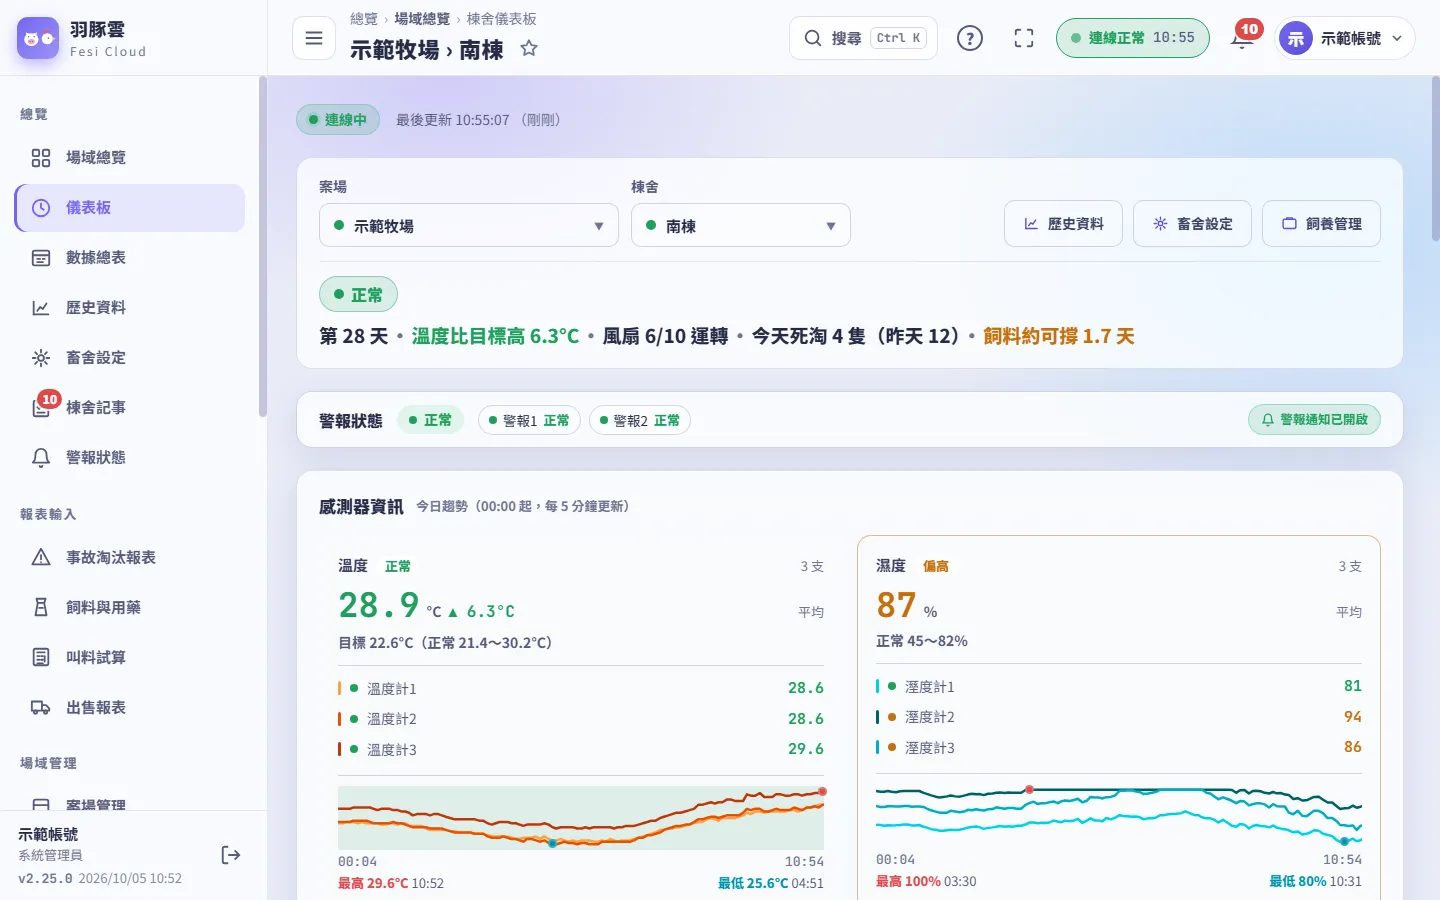Viewport: 1440px width, 900px height.
Task: Toggle 溼度計1 series in humidity chart
Action: coord(1119,686)
